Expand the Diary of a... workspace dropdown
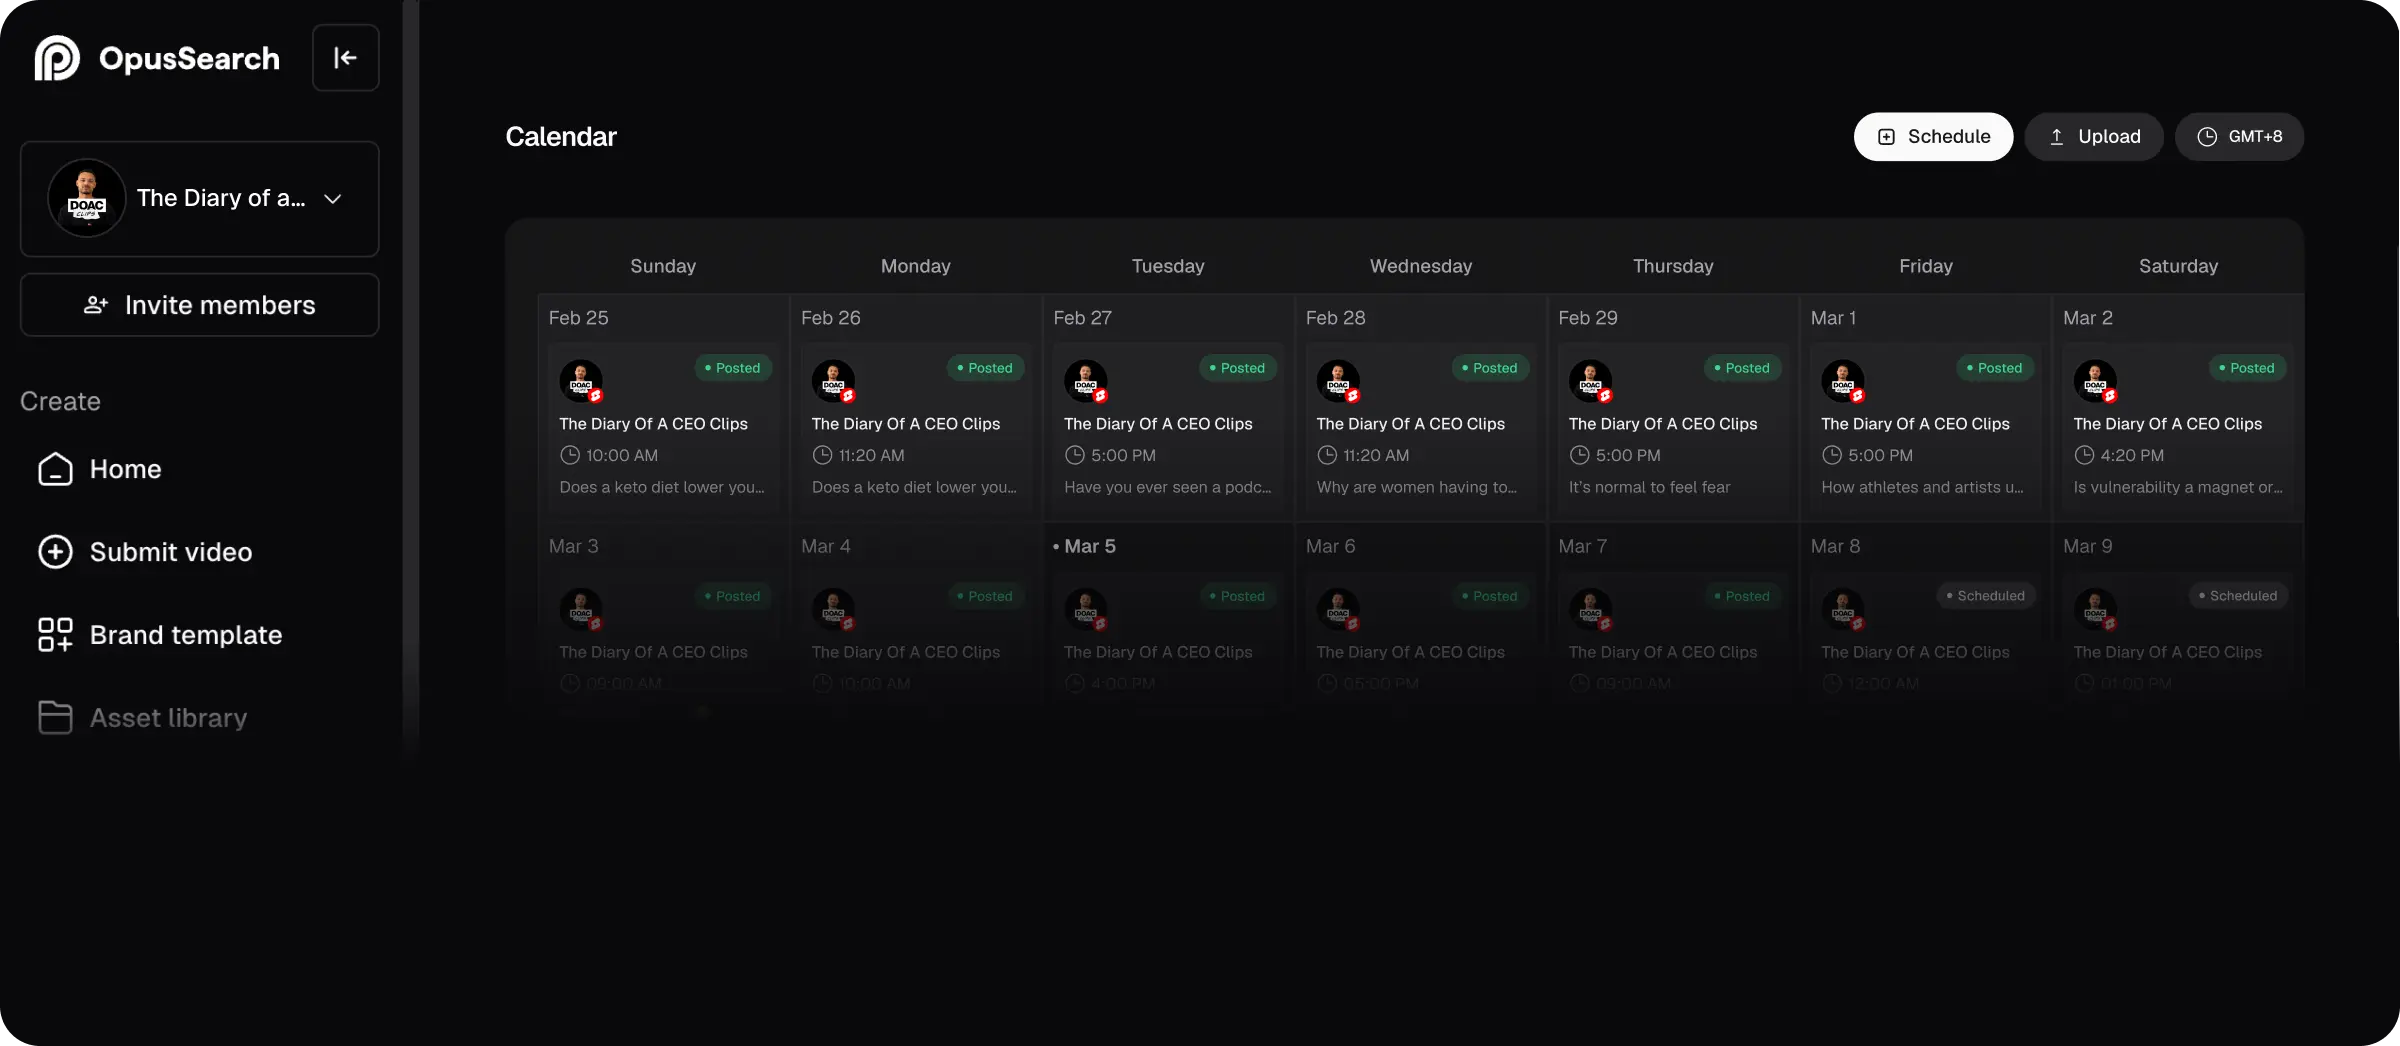 (x=333, y=198)
